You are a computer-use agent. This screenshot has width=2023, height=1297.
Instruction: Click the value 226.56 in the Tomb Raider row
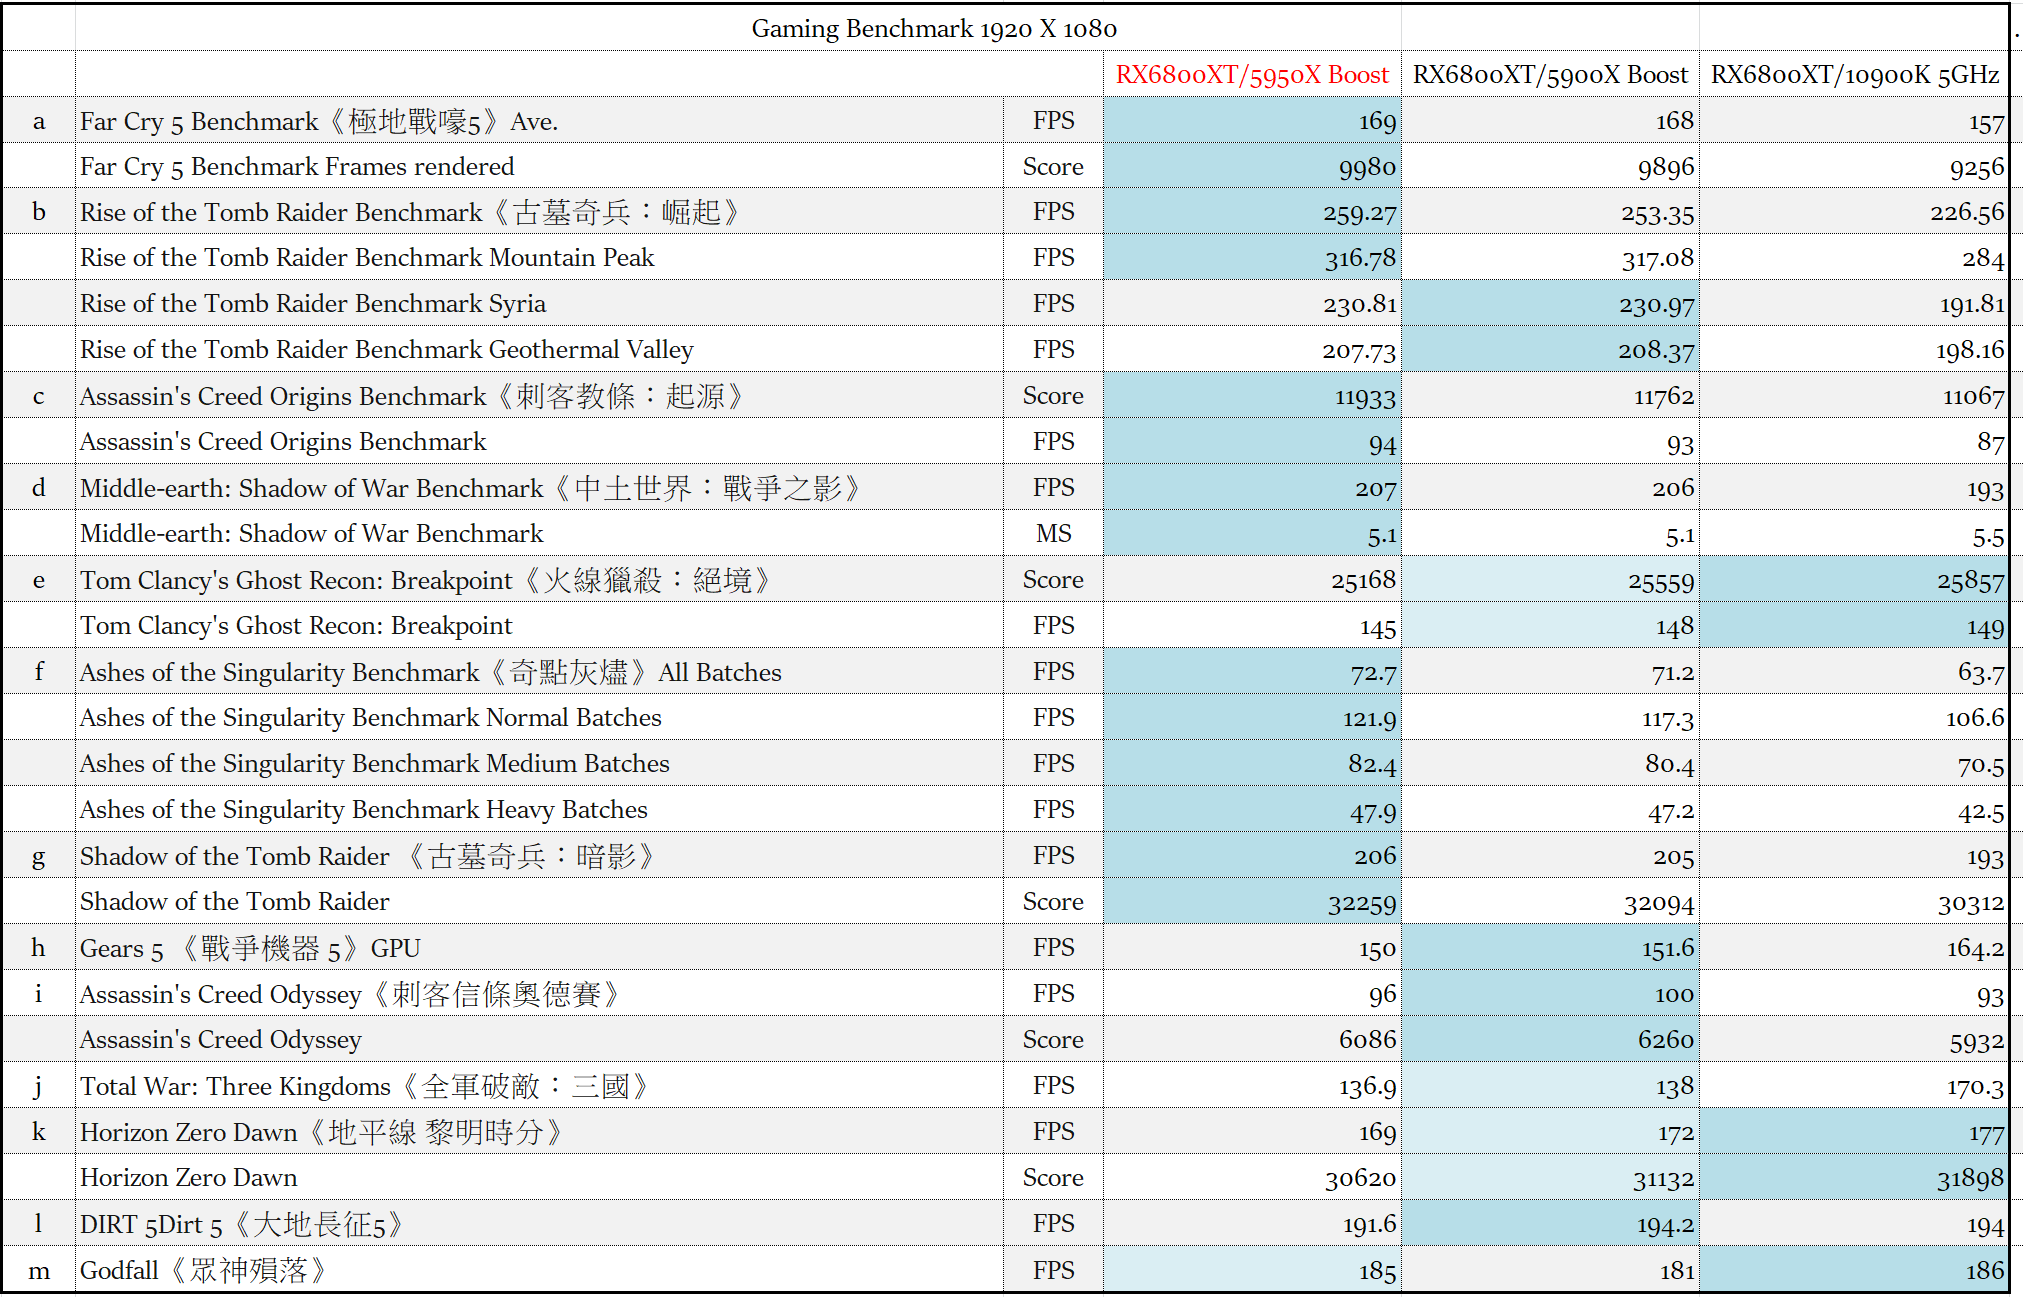point(1967,213)
